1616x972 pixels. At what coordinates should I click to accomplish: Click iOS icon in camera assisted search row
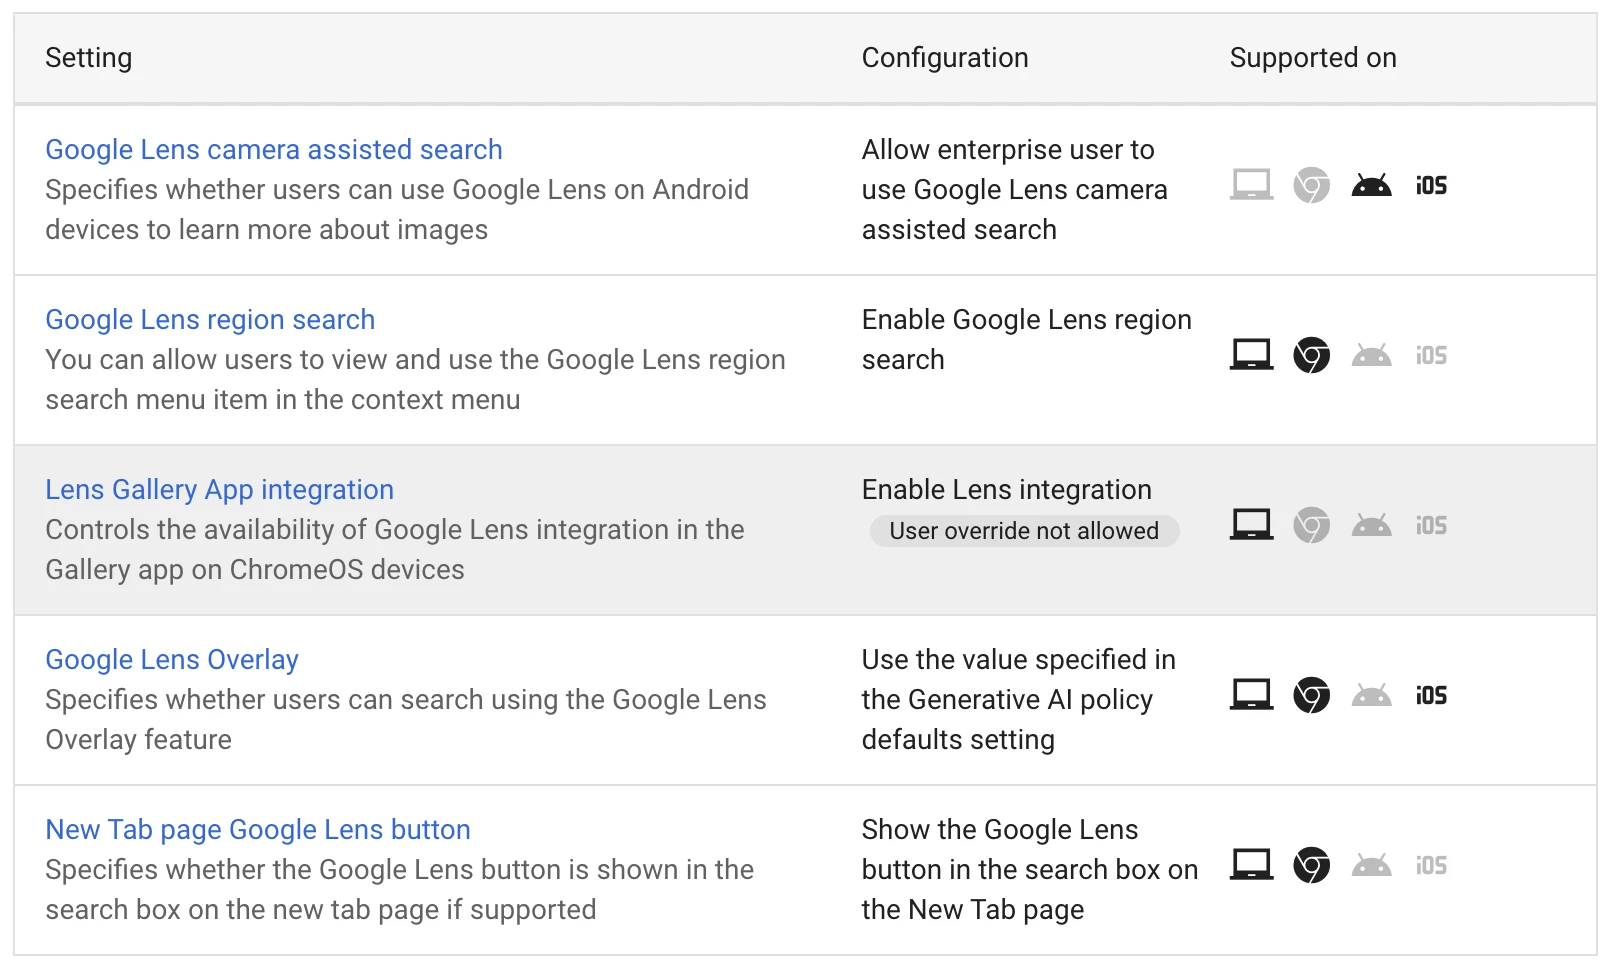[x=1431, y=185]
